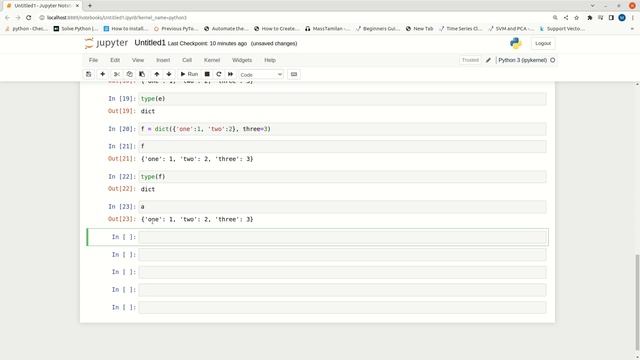Viewport: 640px width, 360px height.
Task: Copy selected cells icon
Action: coord(129,74)
